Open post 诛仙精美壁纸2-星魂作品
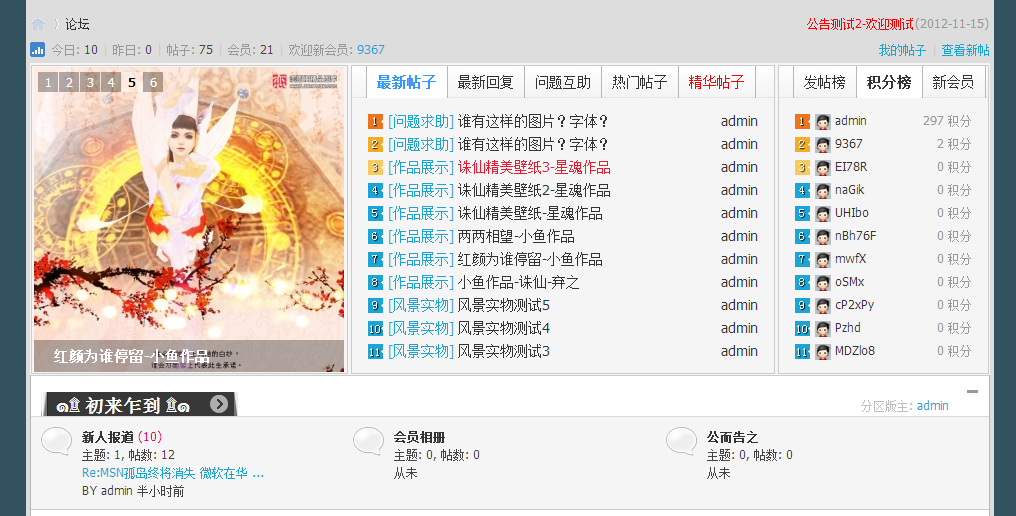Viewport: 1016px width, 516px height. [534, 190]
